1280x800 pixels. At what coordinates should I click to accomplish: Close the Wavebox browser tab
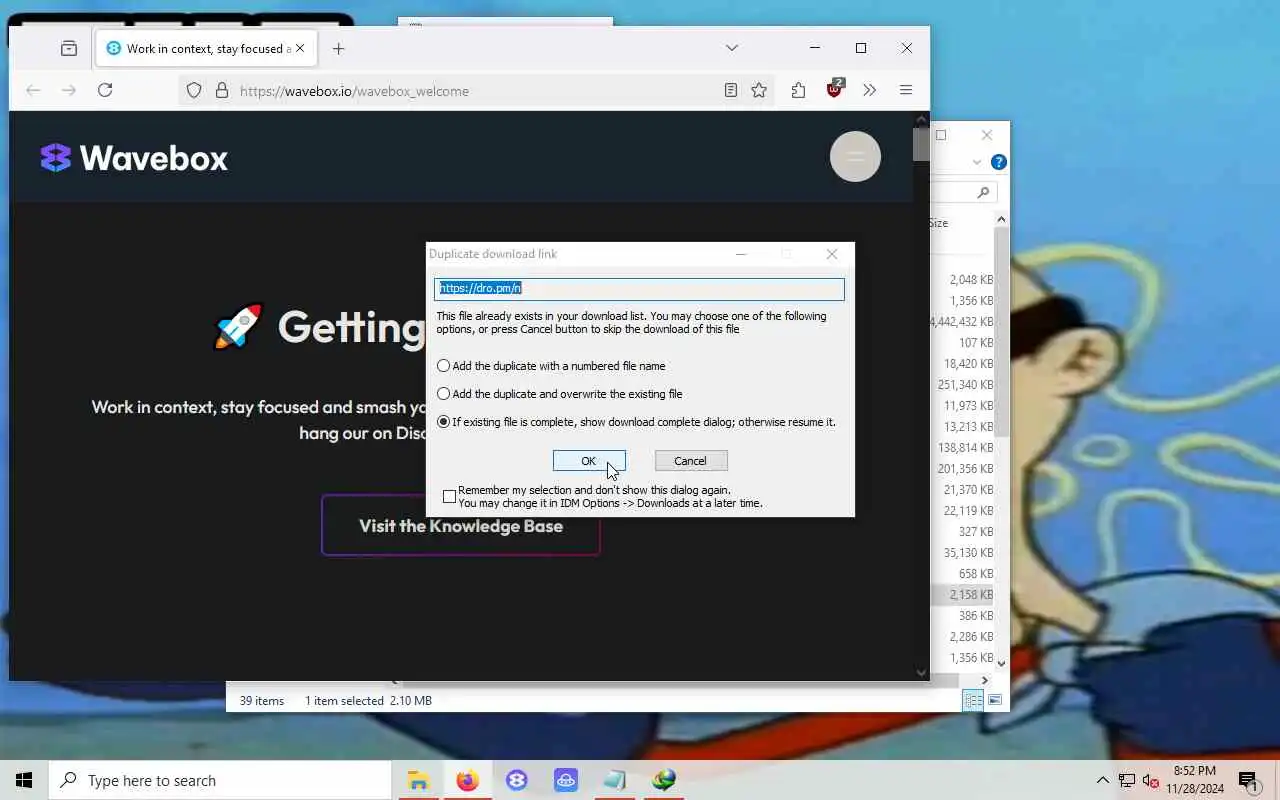pos(300,48)
